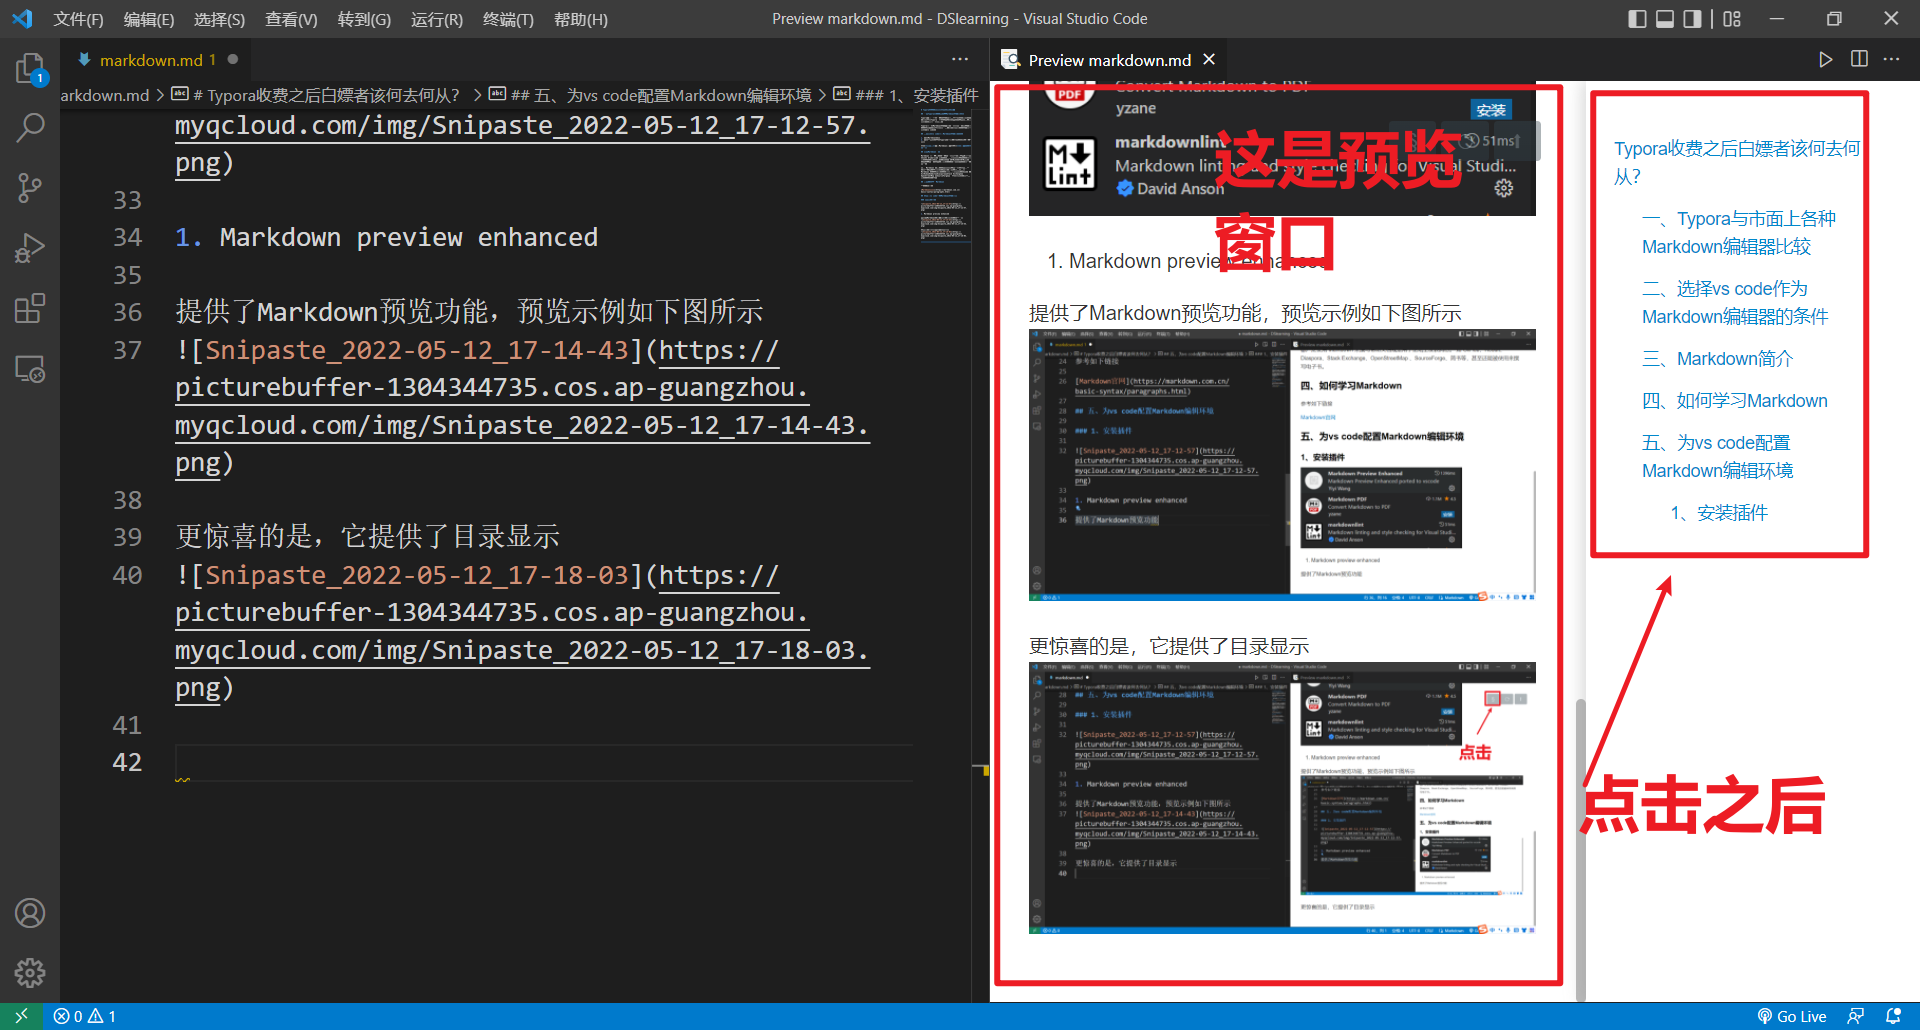
Task: Open the 帮助(H) menu
Action: (580, 19)
